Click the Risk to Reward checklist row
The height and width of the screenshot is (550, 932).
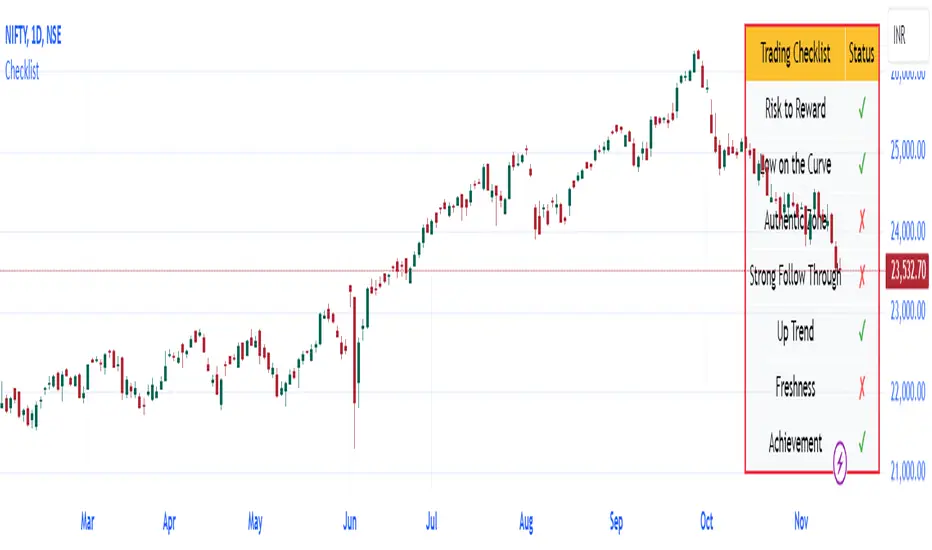click(x=795, y=110)
